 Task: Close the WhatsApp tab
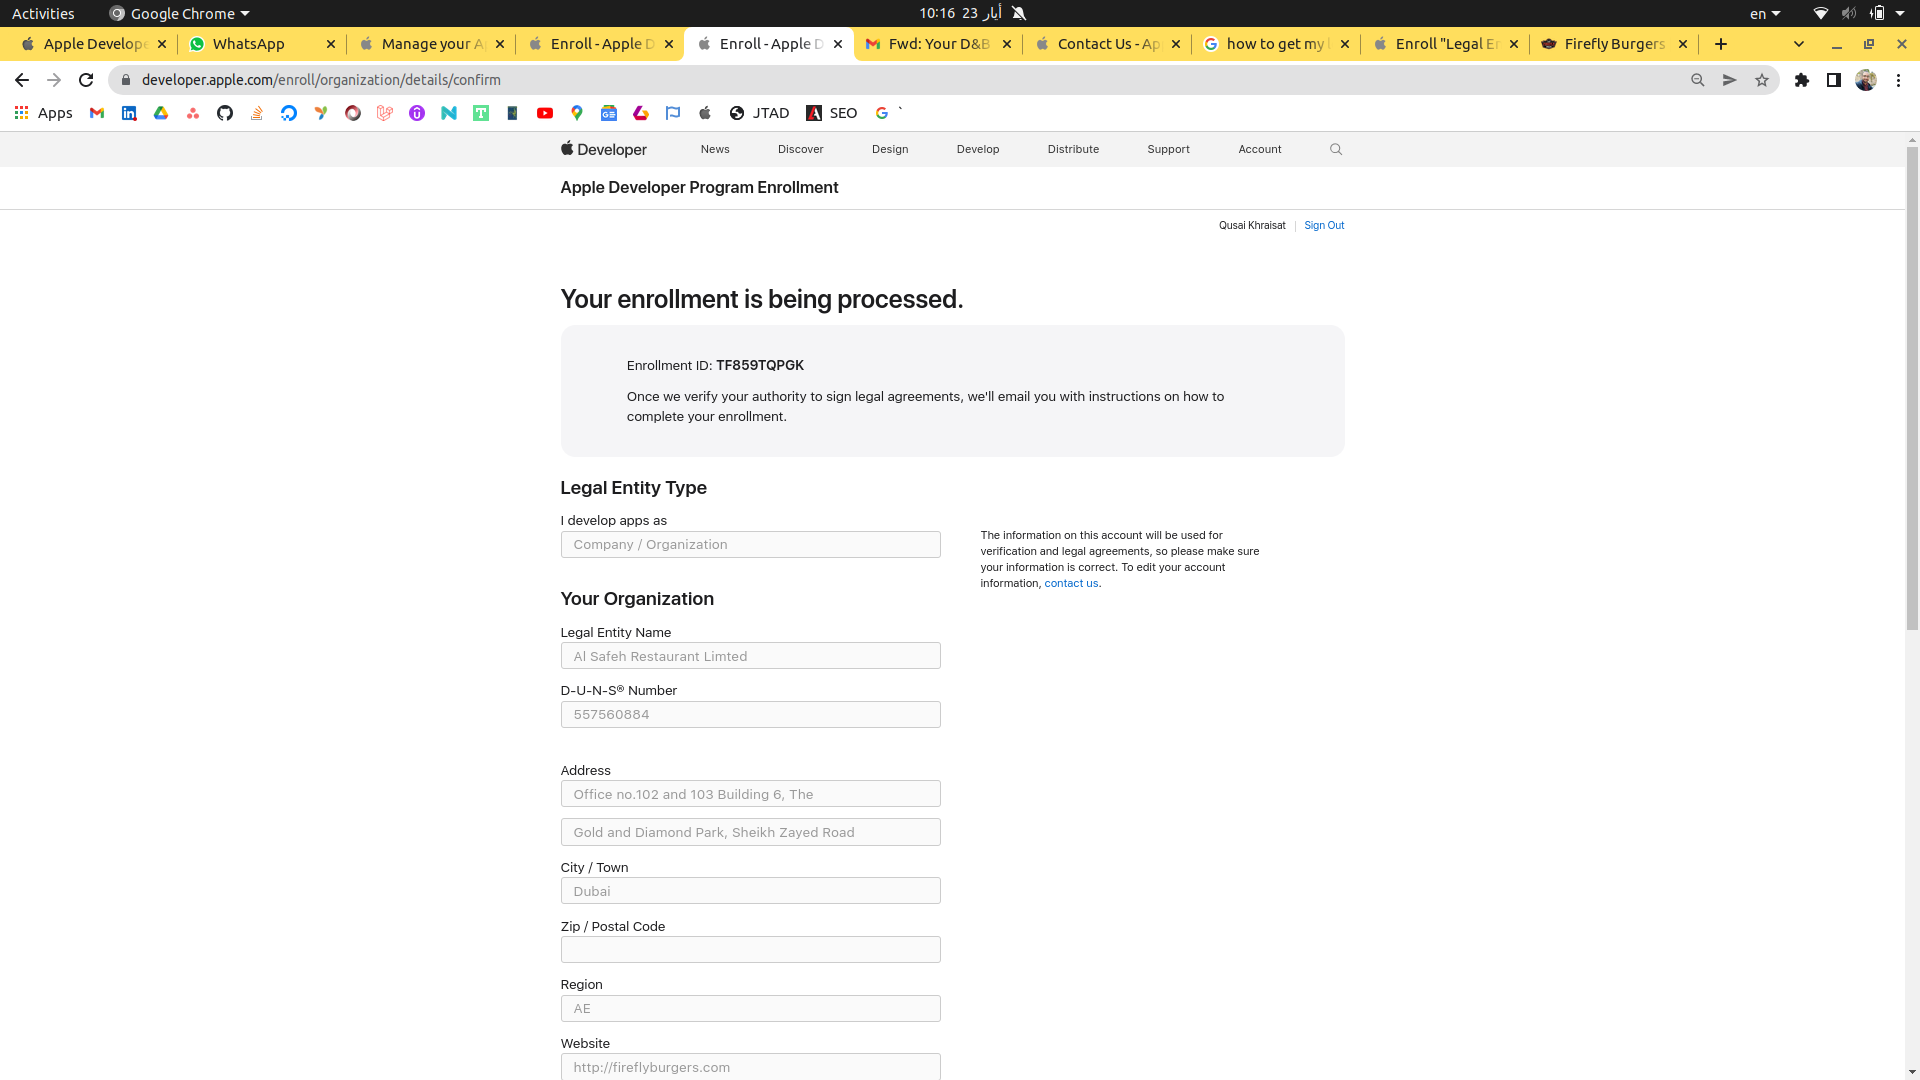point(331,44)
